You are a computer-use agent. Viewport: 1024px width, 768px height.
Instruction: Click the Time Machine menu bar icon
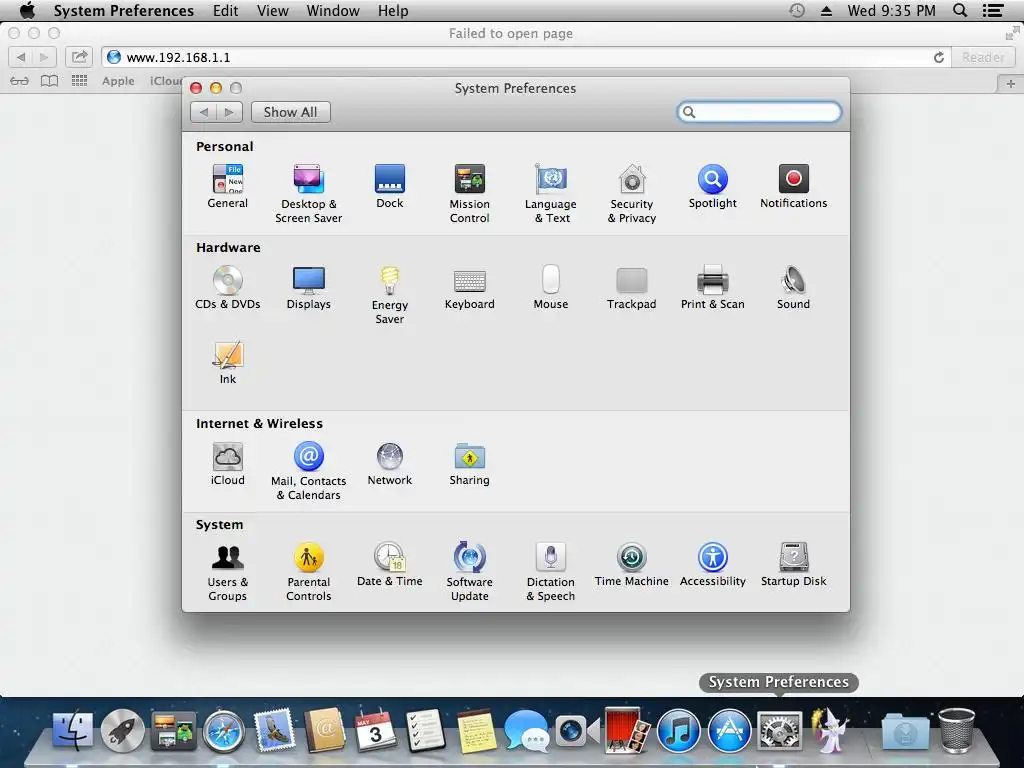point(797,10)
